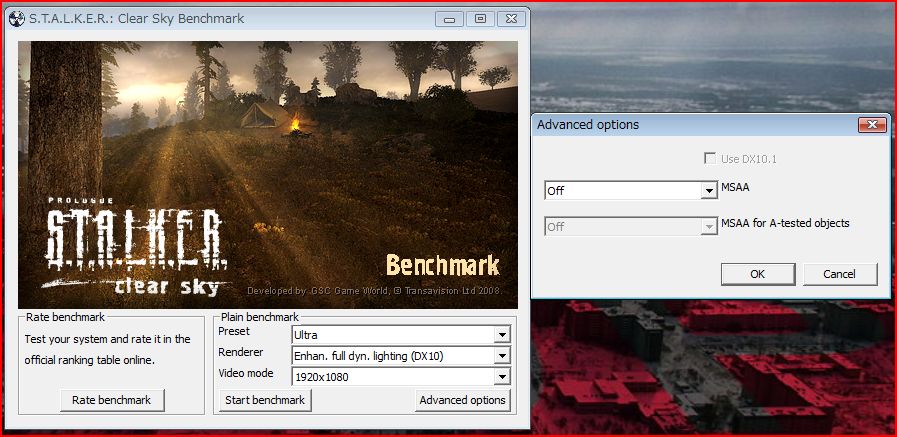Viewport: 897px width, 437px height.
Task: Close the Clear Sky Benchmark window
Action: [511, 19]
